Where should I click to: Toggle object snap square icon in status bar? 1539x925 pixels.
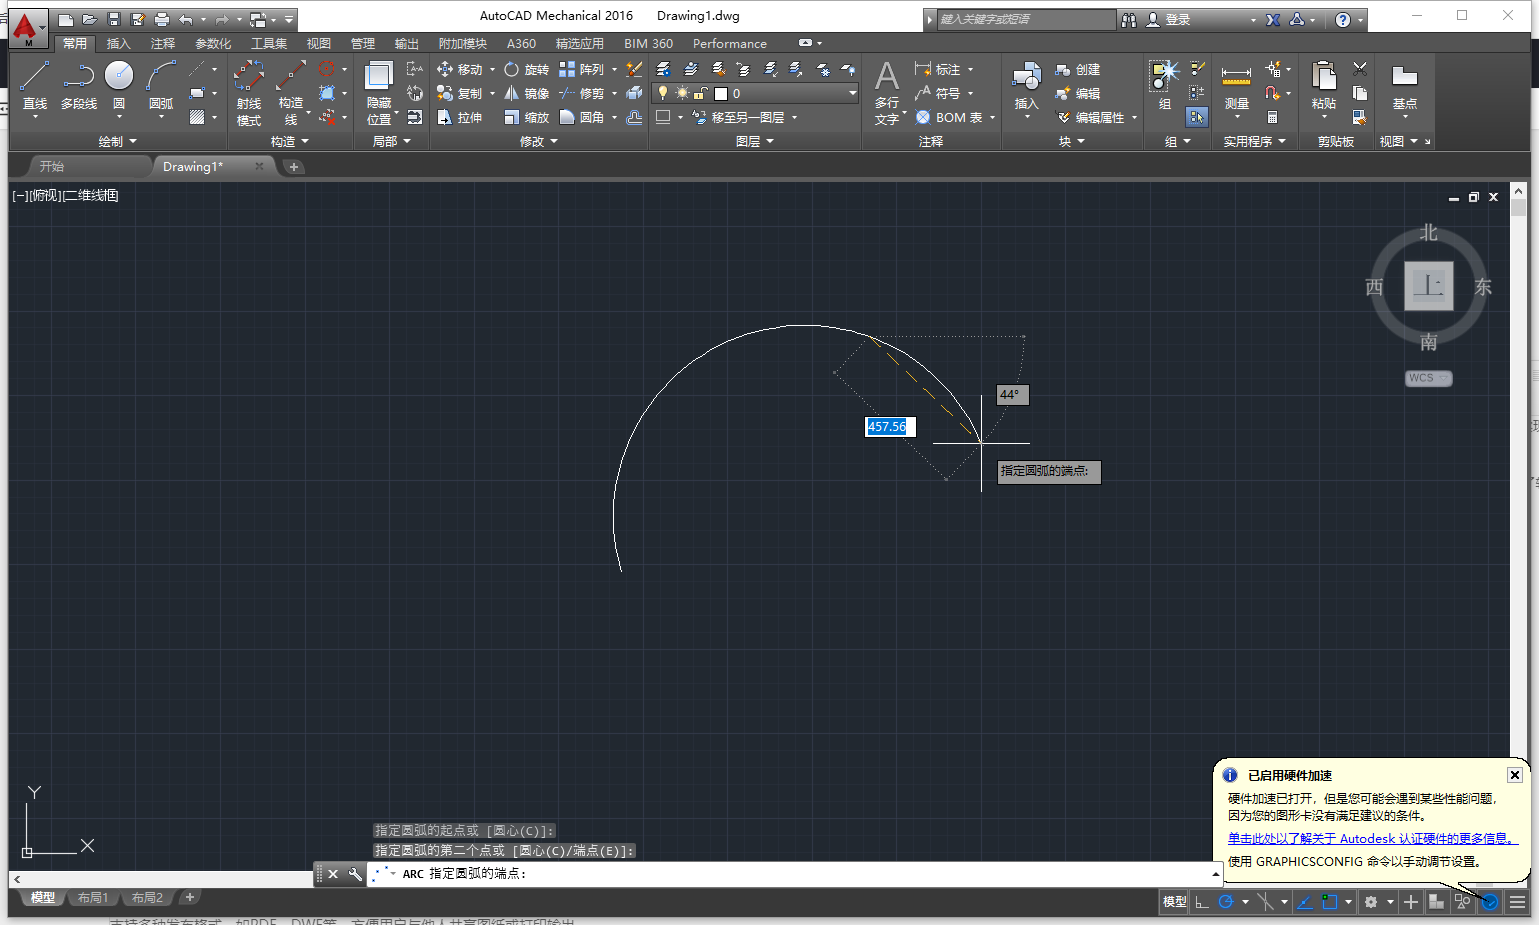click(1329, 902)
